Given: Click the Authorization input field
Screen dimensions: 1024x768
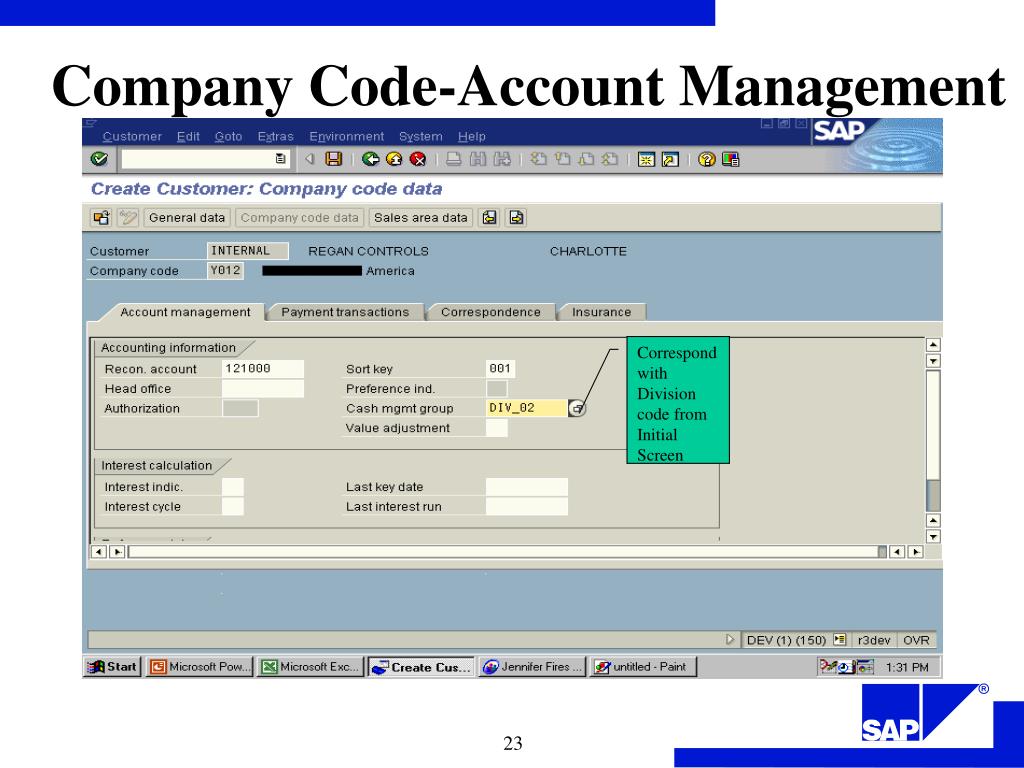Looking at the screenshot, I should [240, 408].
